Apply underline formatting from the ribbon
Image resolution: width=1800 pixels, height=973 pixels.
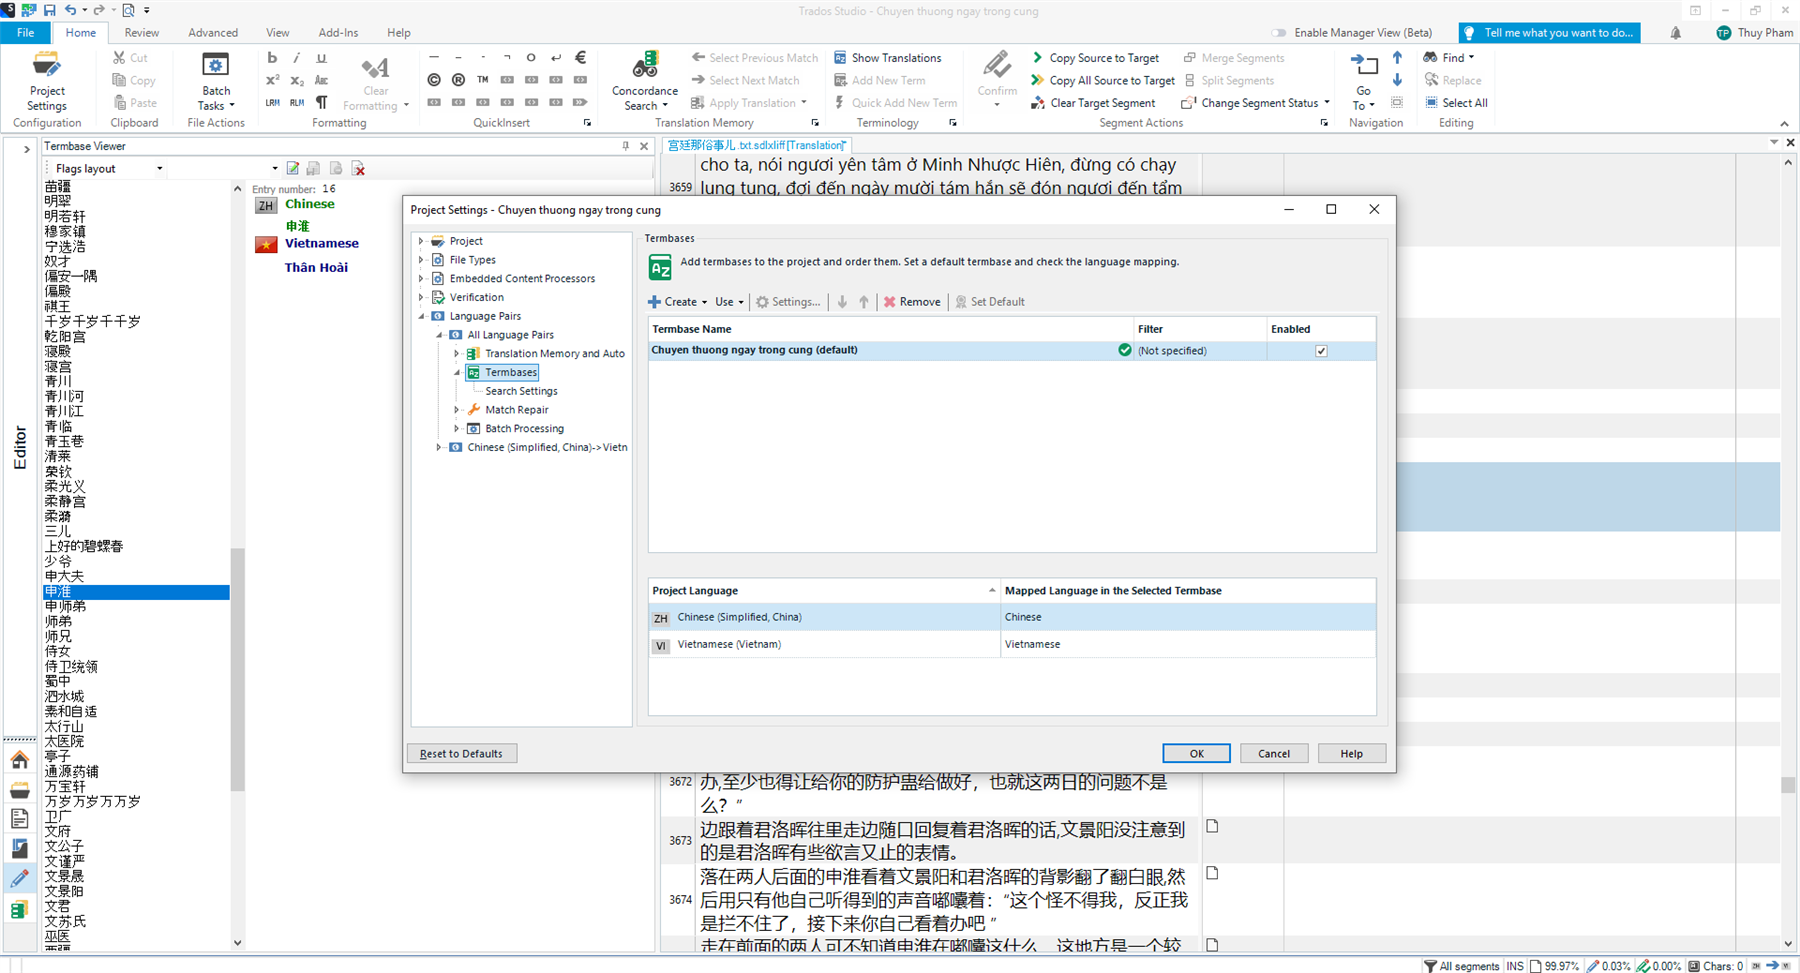pos(321,58)
